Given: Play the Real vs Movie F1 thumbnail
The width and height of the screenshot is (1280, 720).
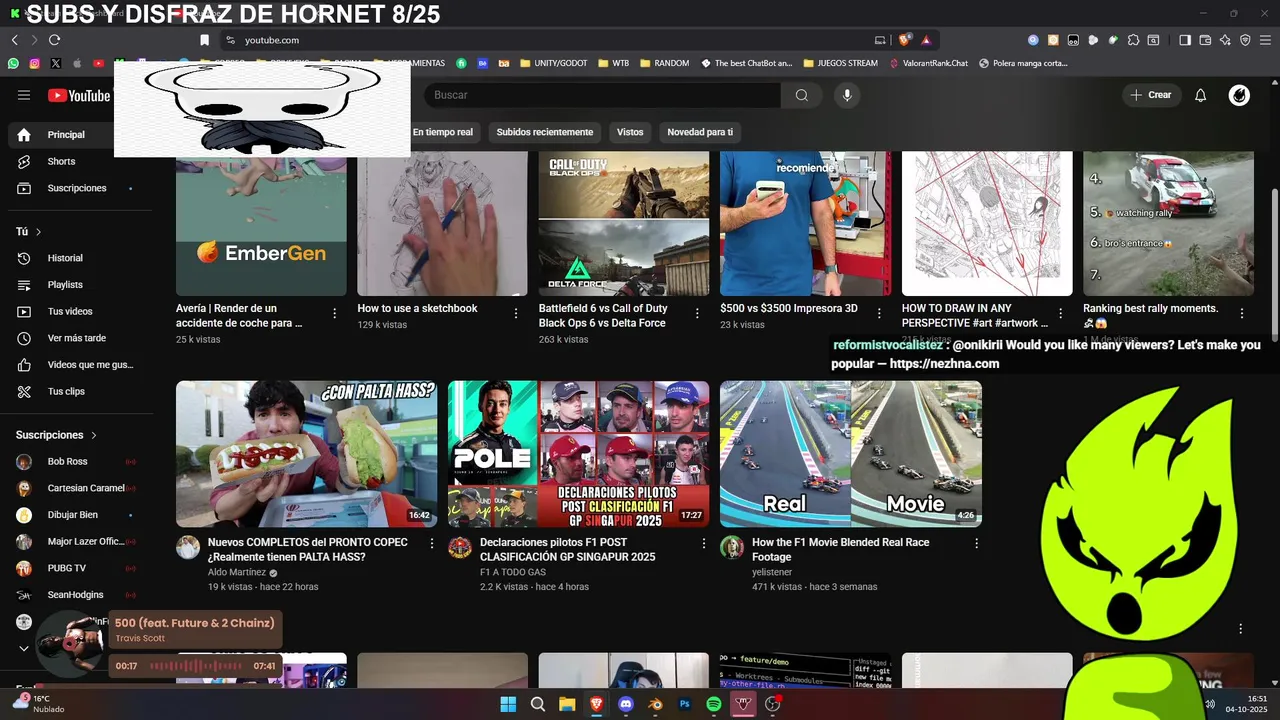Looking at the screenshot, I should point(850,454).
